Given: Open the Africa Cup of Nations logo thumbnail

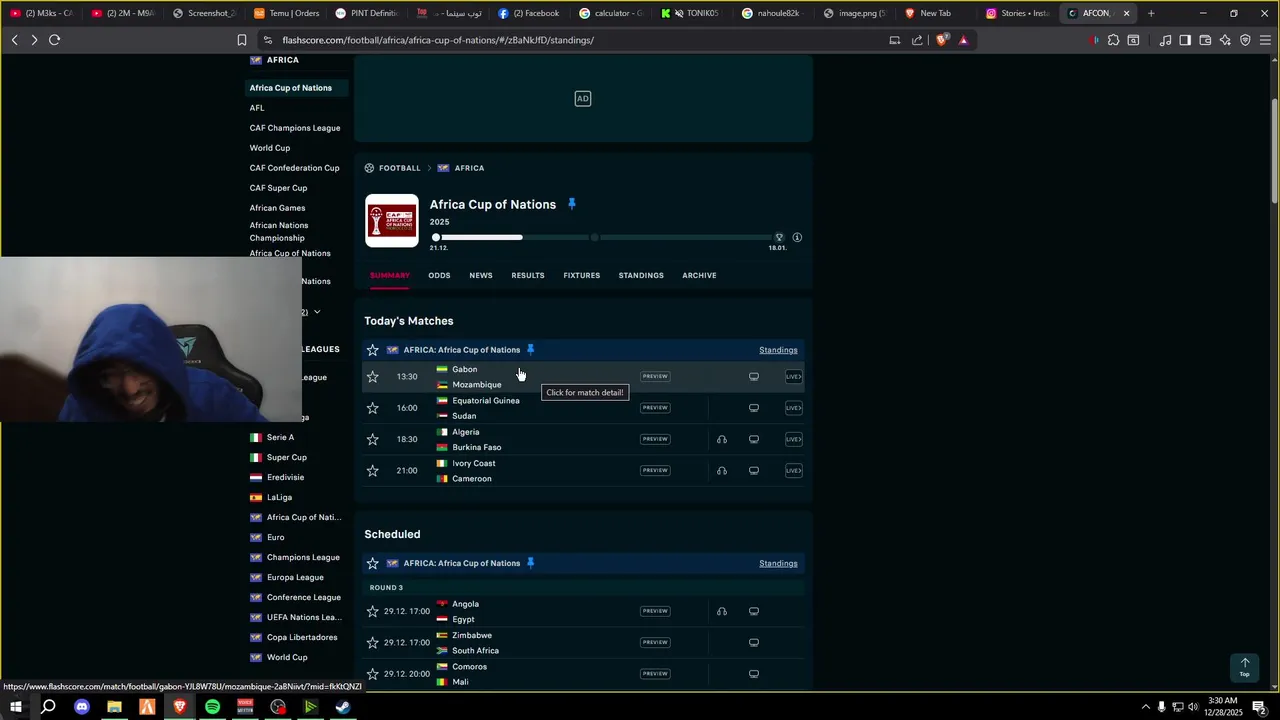Looking at the screenshot, I should tap(392, 221).
